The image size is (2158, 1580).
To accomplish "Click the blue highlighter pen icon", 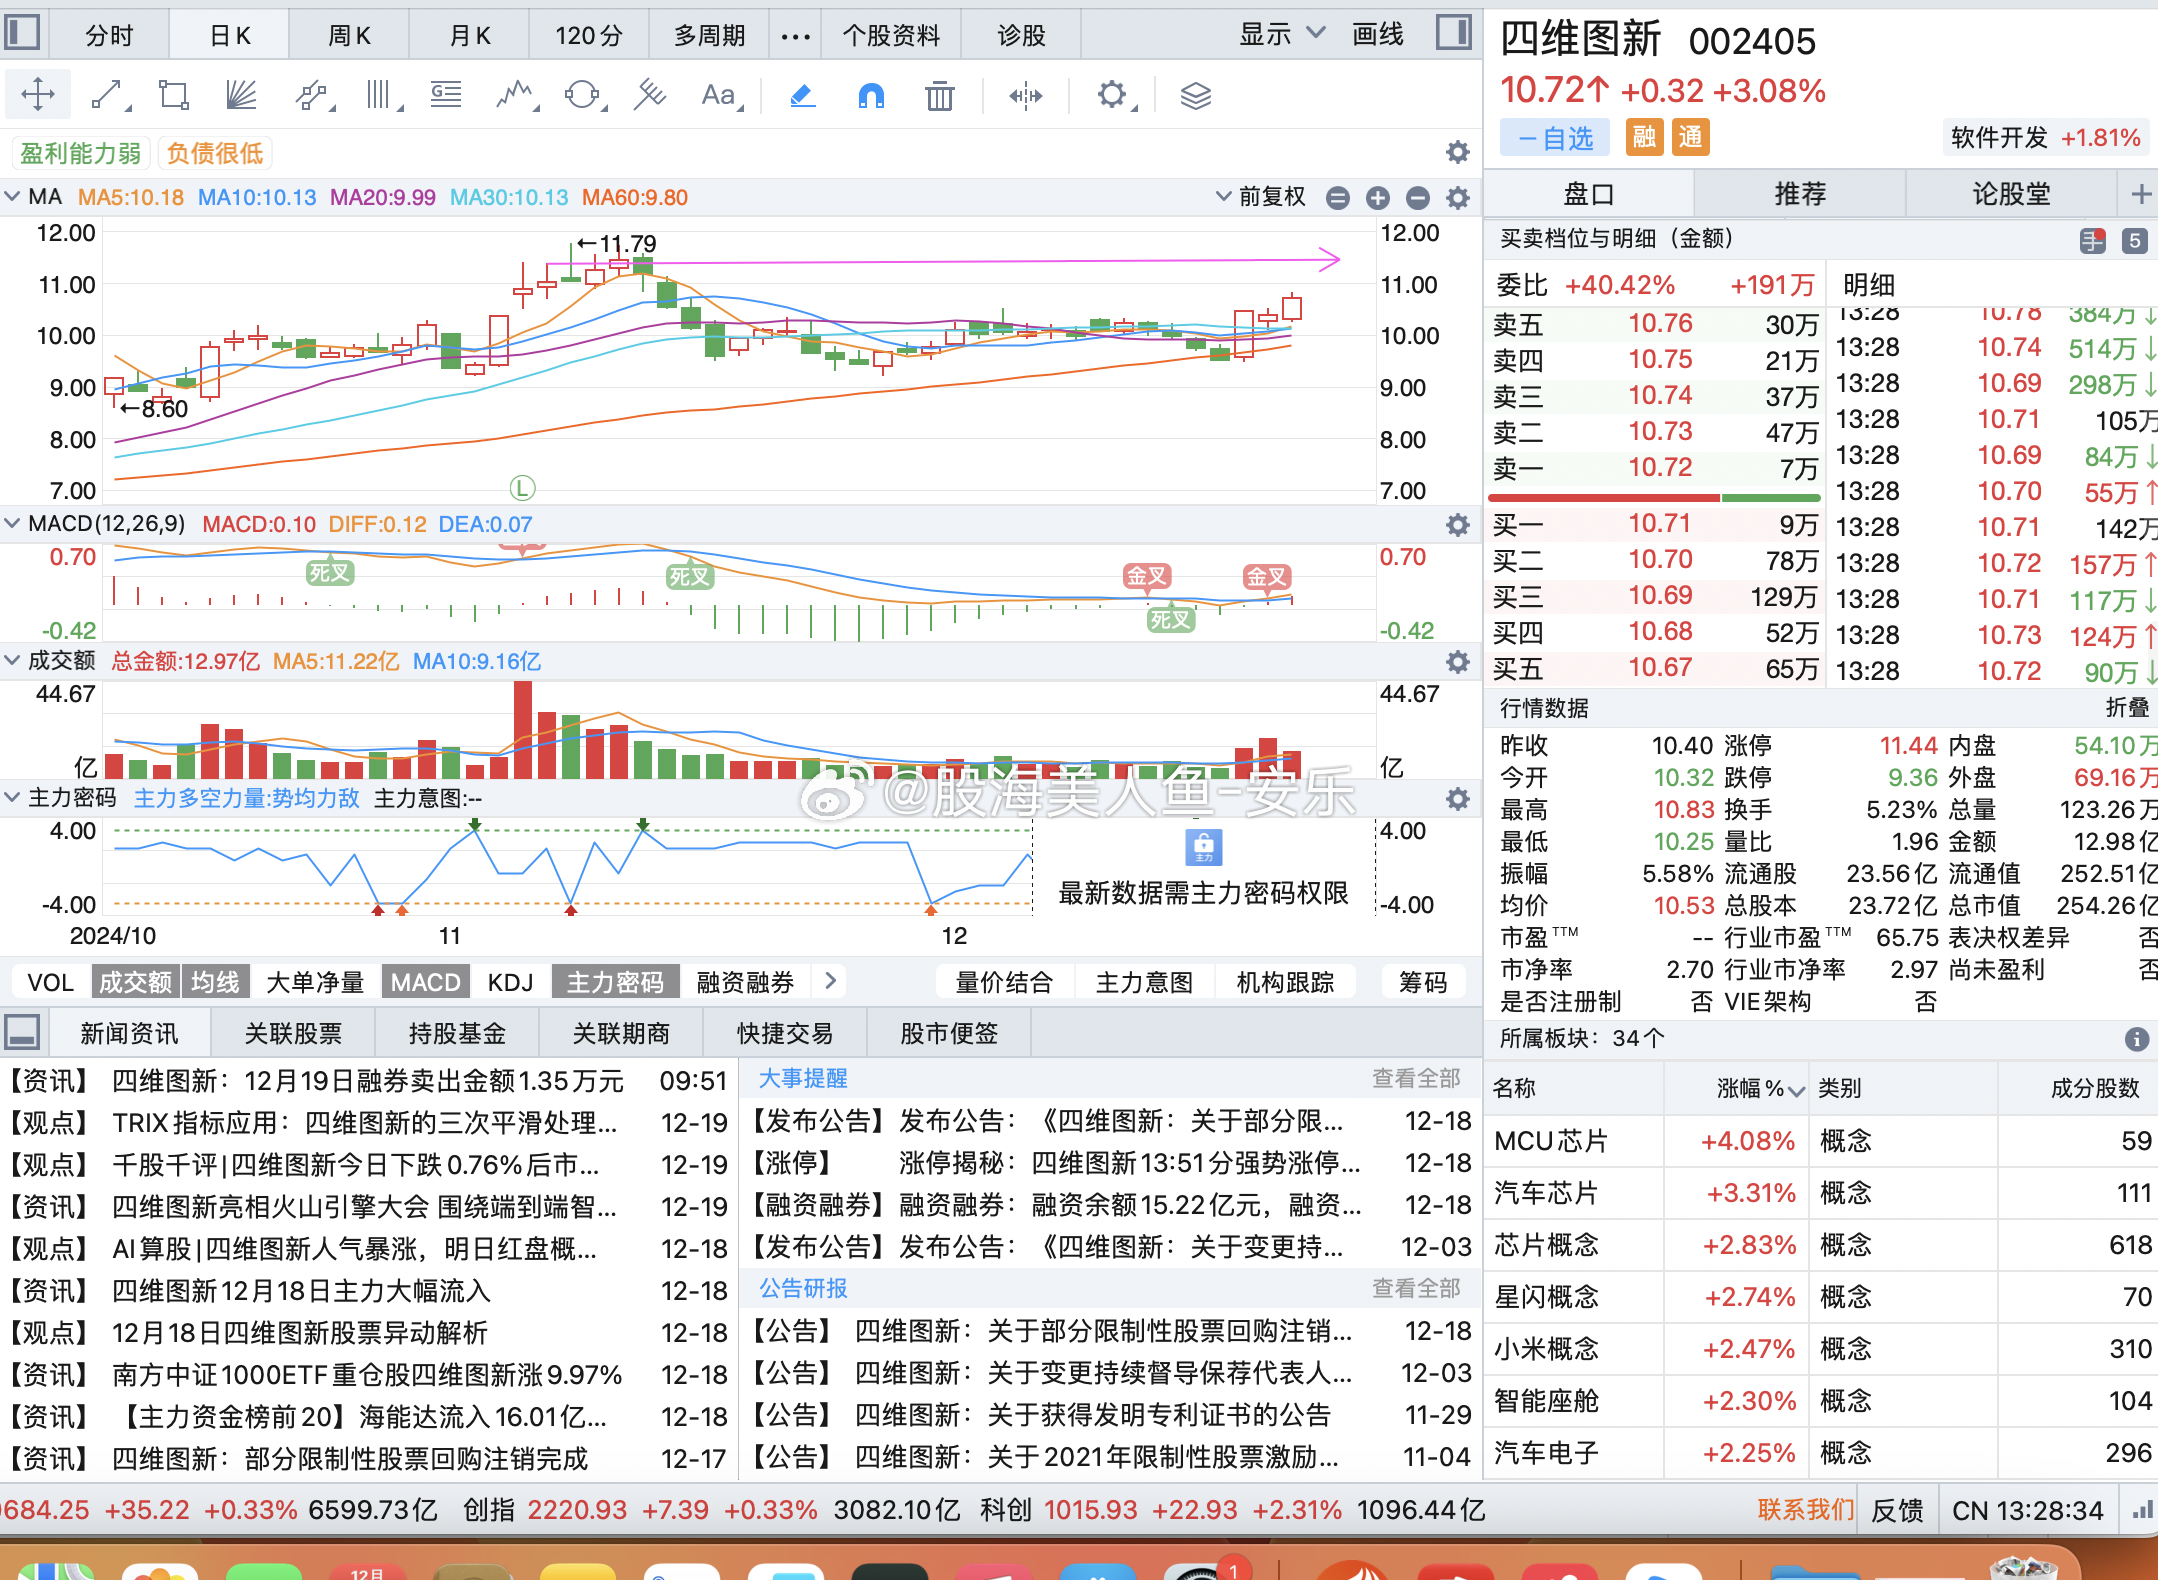I will (x=802, y=96).
